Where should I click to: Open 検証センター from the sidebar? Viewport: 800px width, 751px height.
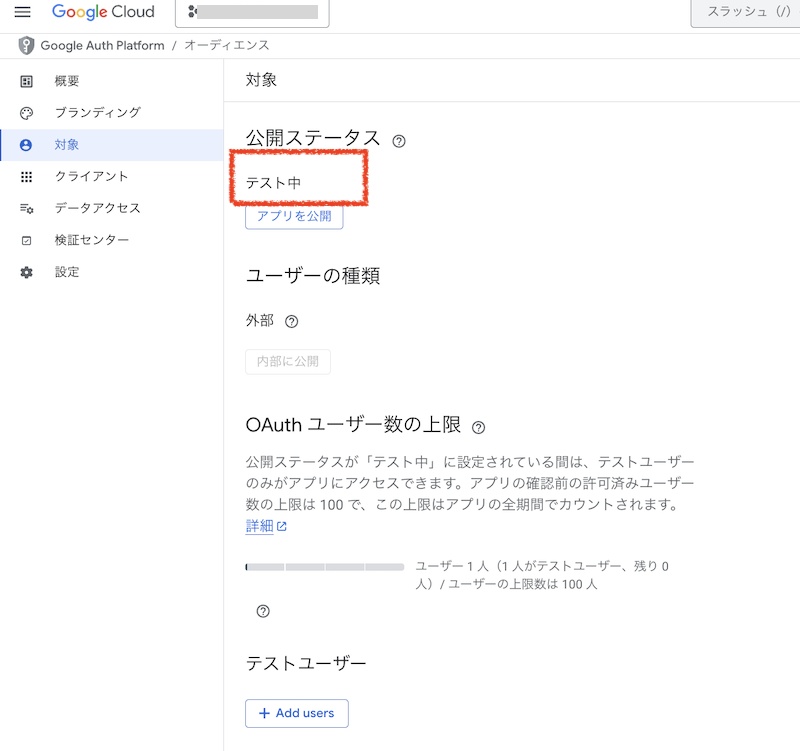[x=91, y=241]
